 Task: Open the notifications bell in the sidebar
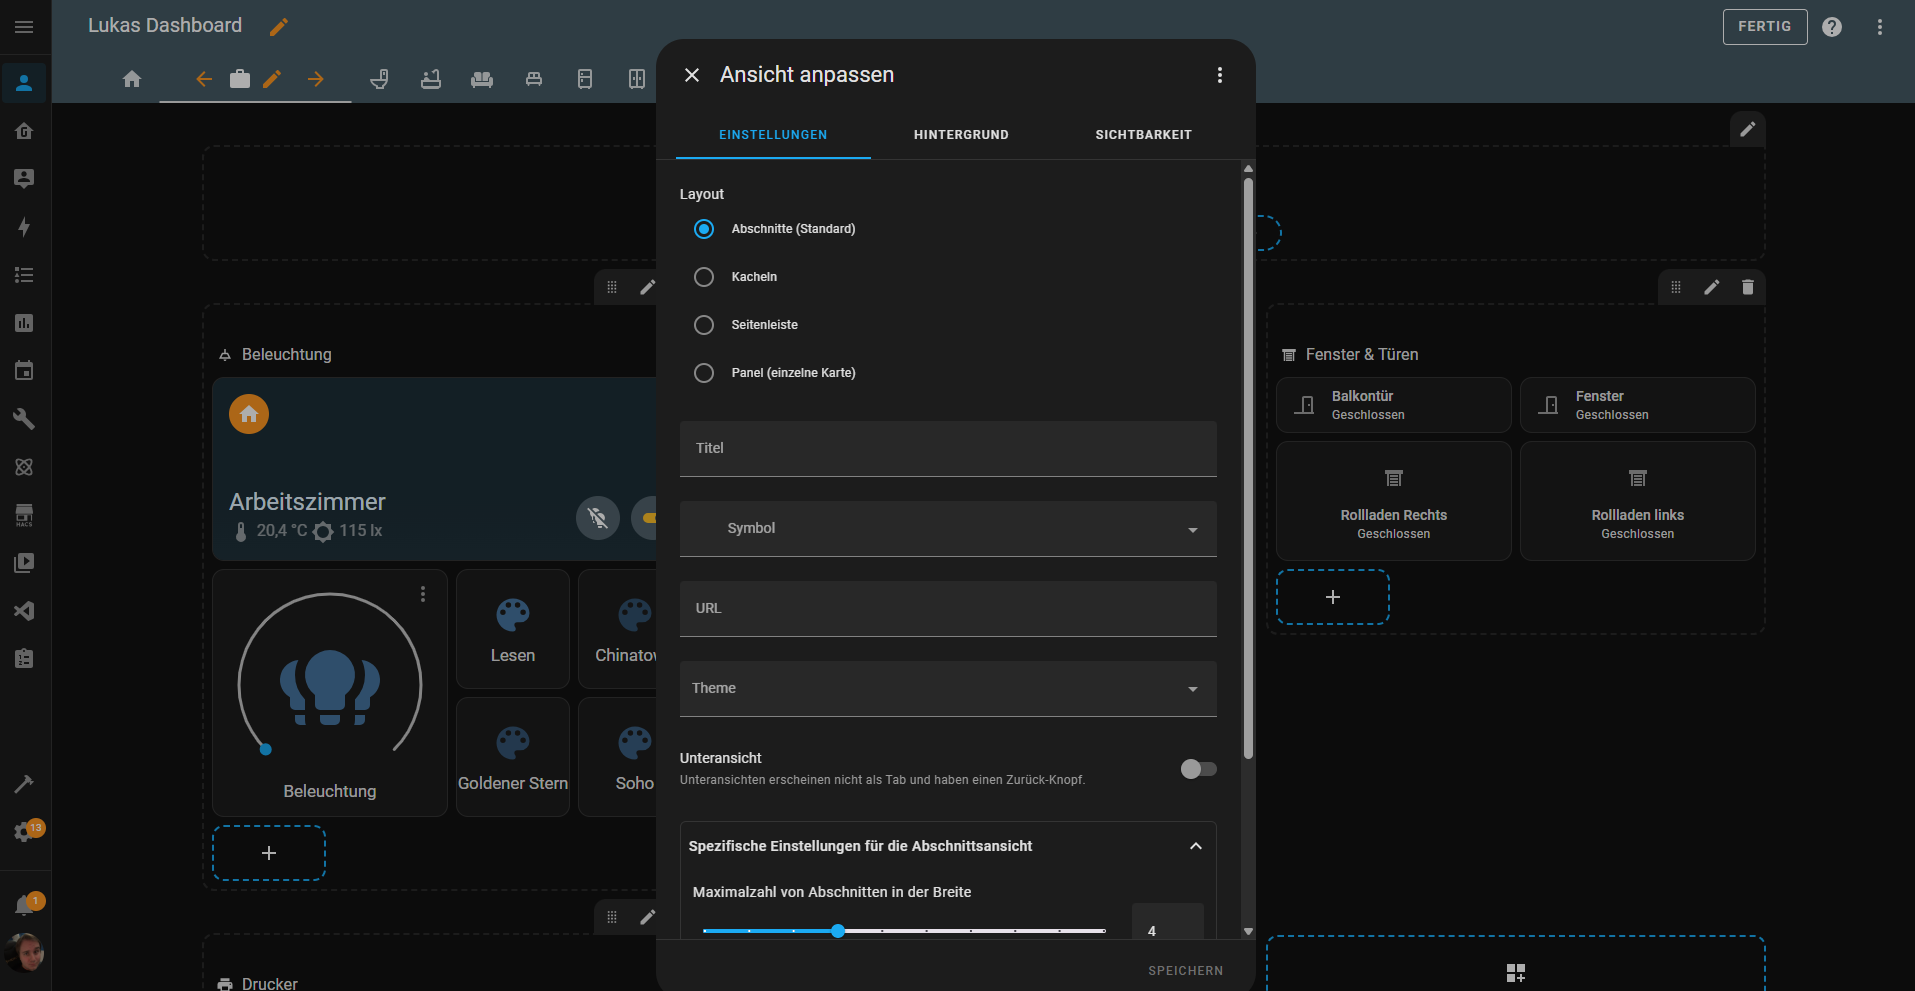[24, 901]
